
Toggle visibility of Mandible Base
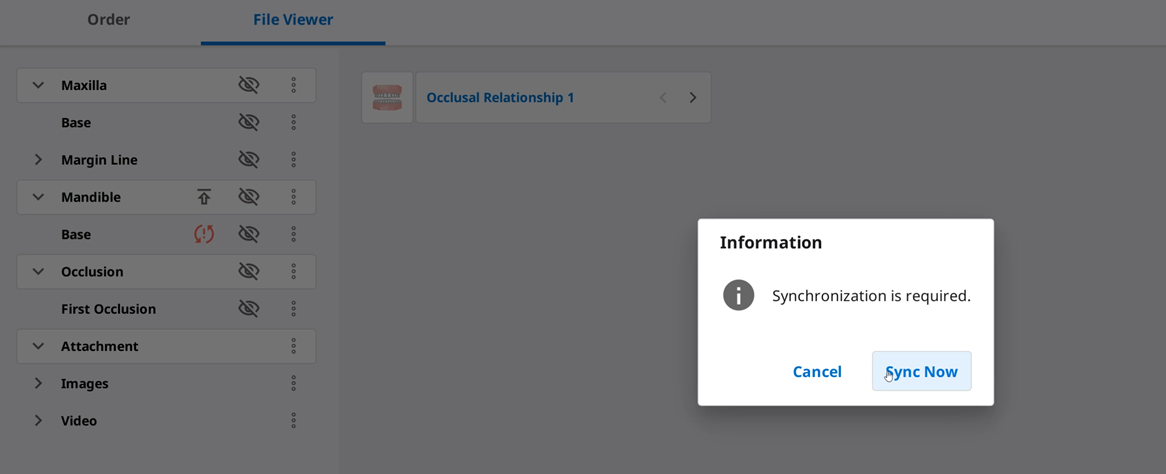pyautogui.click(x=248, y=234)
